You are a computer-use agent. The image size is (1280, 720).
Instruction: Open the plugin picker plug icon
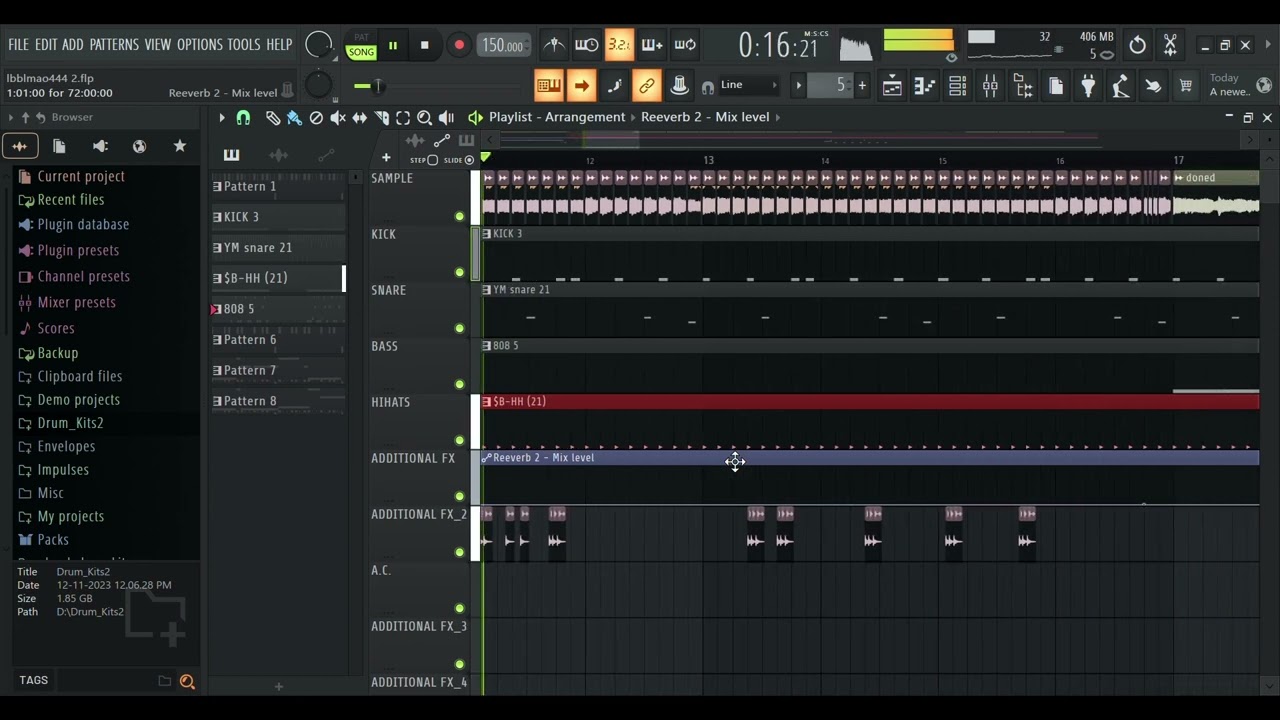pyautogui.click(x=1088, y=86)
